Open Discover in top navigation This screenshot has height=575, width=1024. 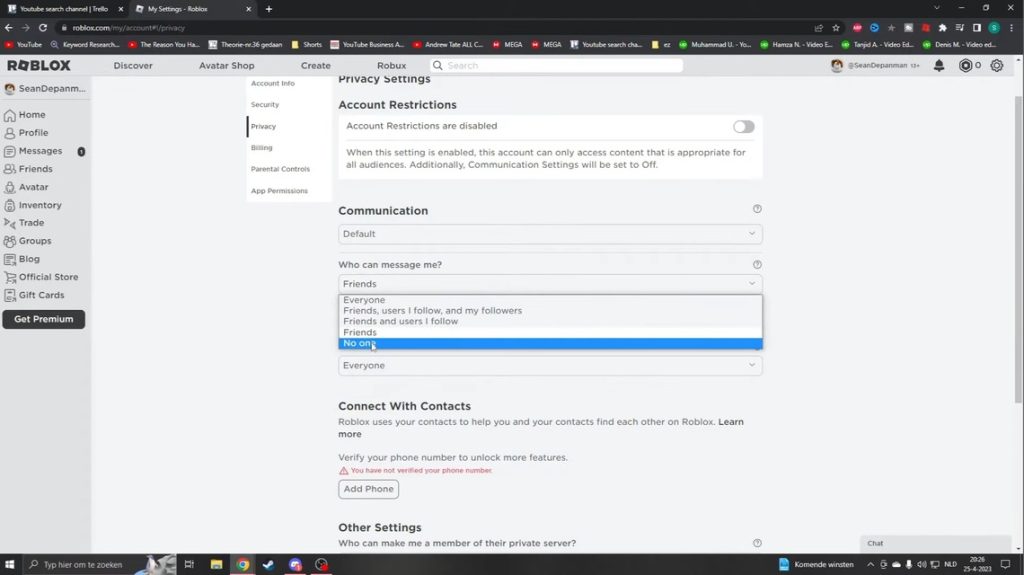133,65
